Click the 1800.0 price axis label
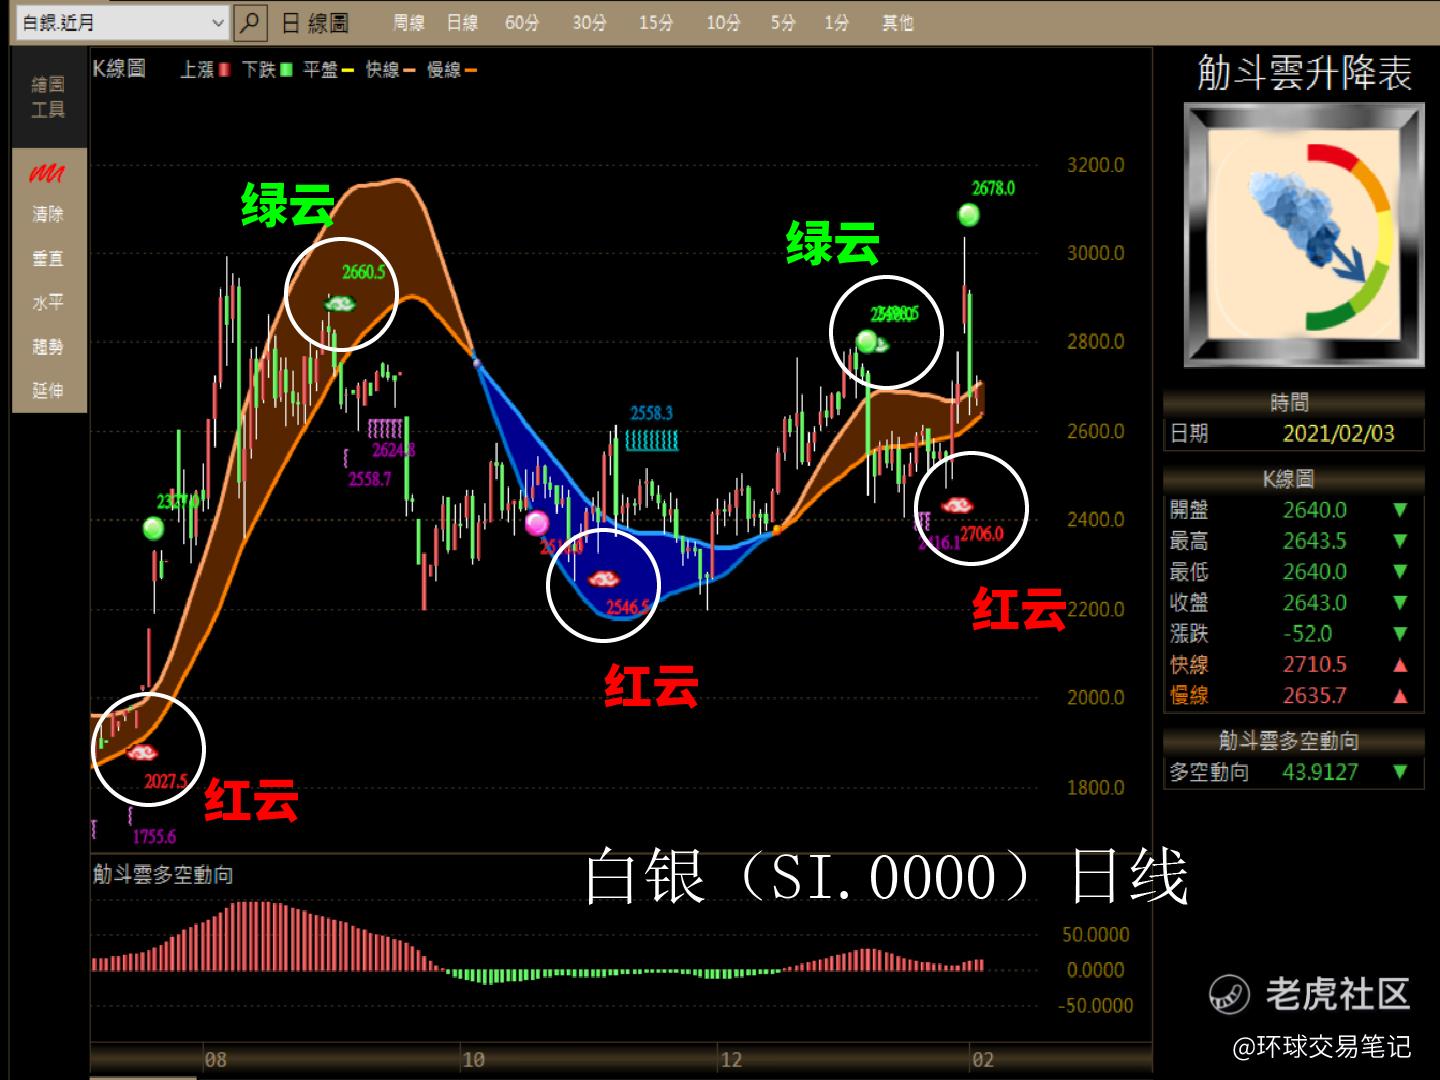The height and width of the screenshot is (1080, 1440). 1095,788
